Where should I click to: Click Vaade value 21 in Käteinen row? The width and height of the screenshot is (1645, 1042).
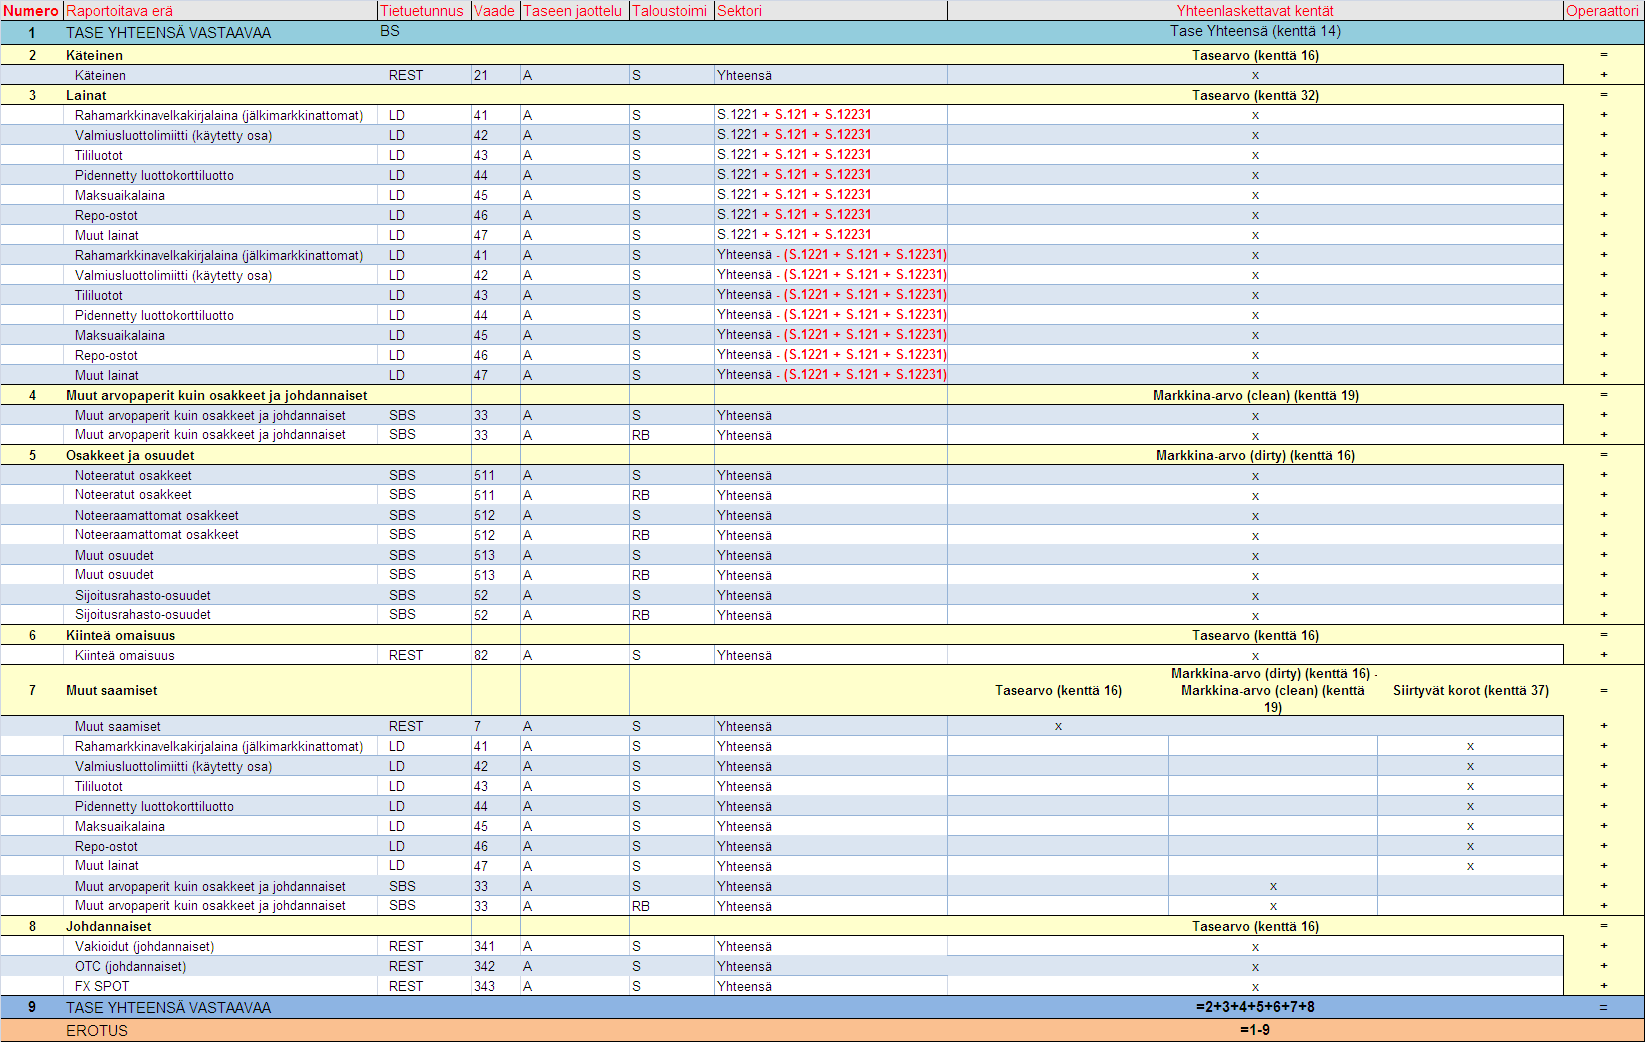coord(481,75)
